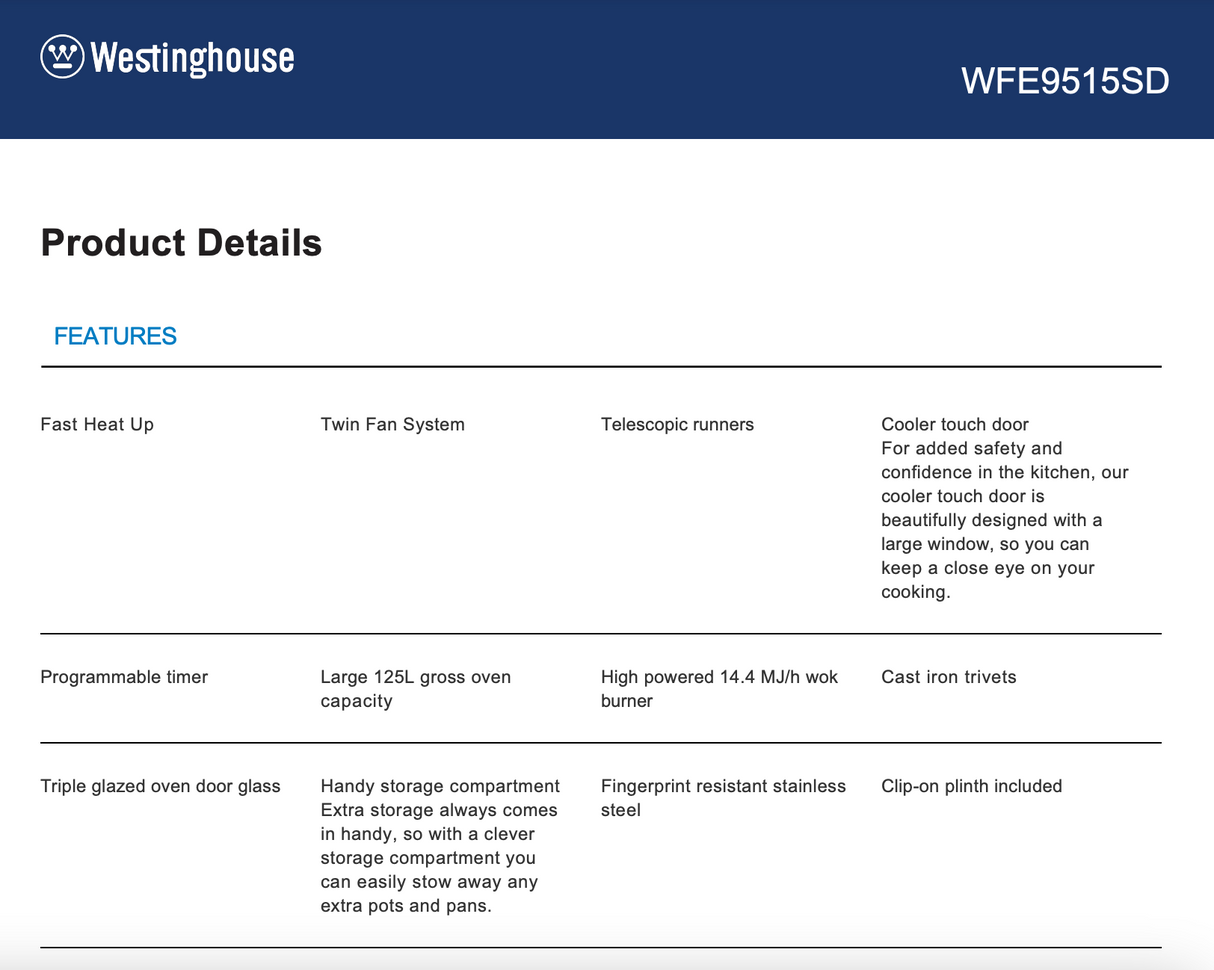
Task: Click the Handy storage compartment title
Action: pos(440,786)
